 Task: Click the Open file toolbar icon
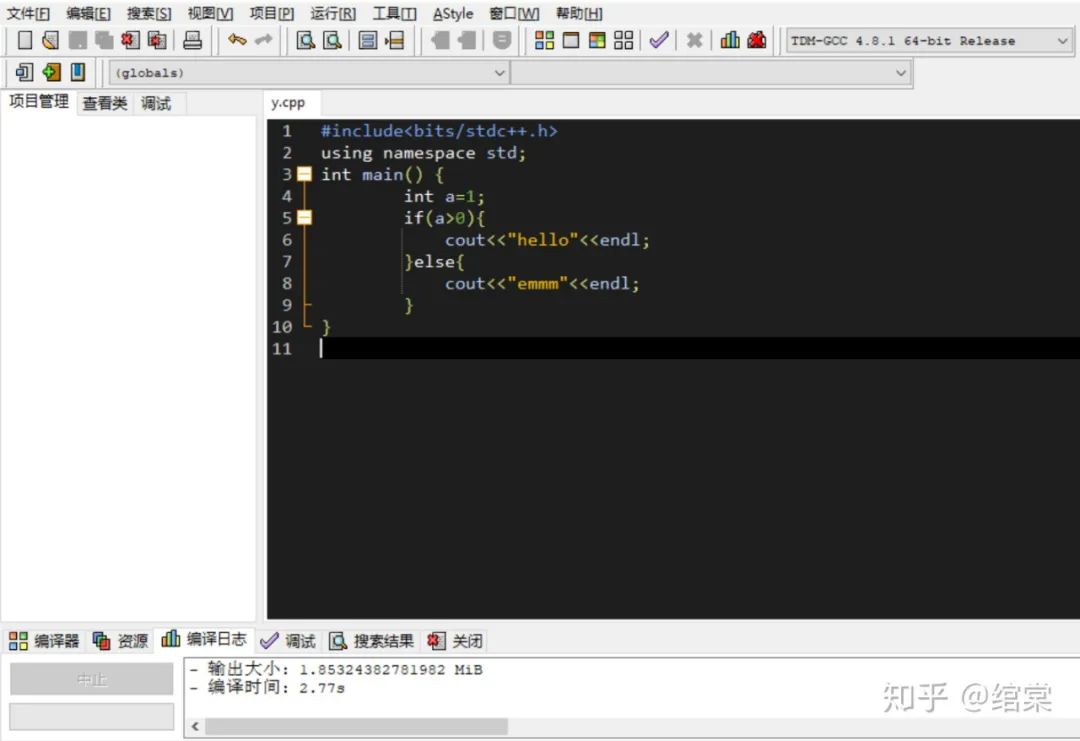50,40
